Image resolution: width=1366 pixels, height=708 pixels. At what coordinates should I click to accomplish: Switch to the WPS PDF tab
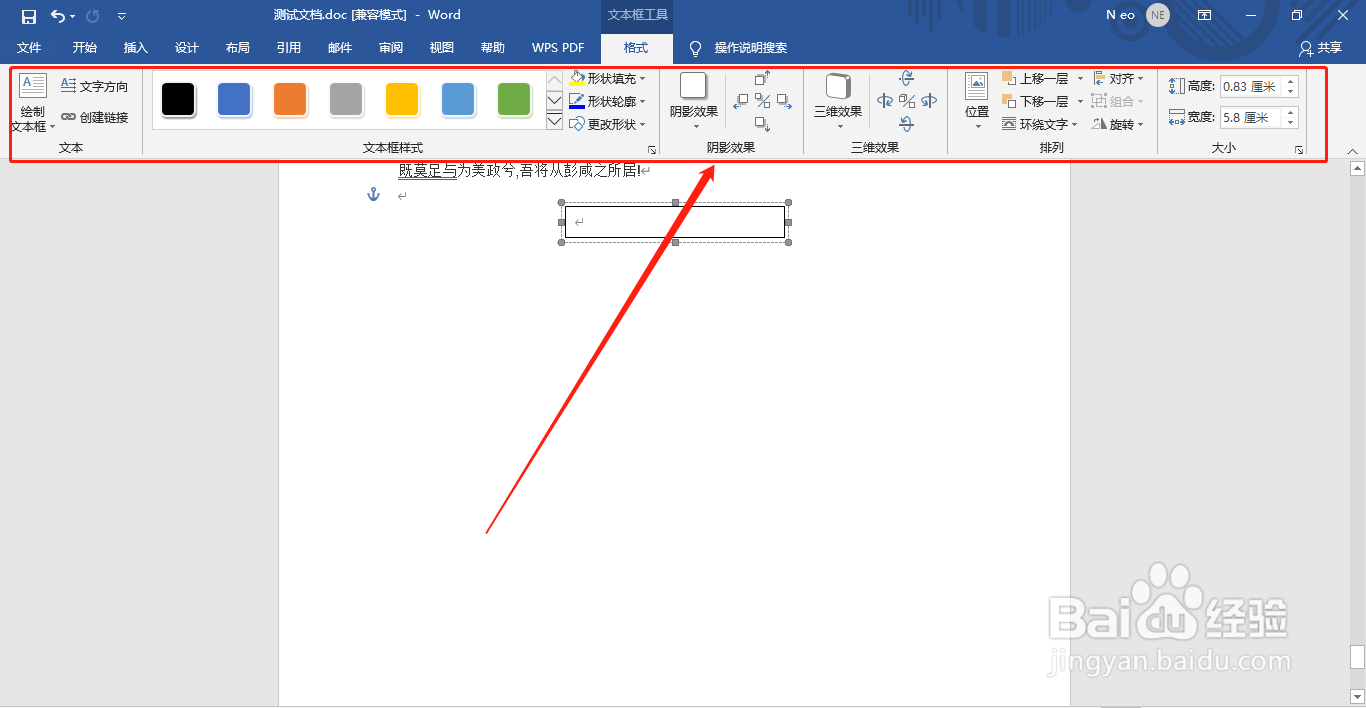(558, 48)
